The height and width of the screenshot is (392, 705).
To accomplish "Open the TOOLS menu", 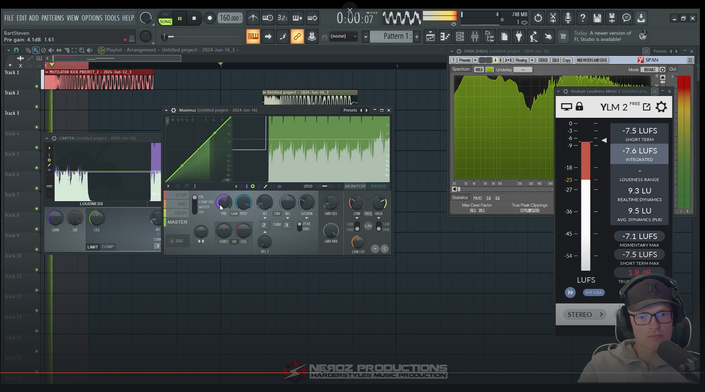I will point(112,18).
